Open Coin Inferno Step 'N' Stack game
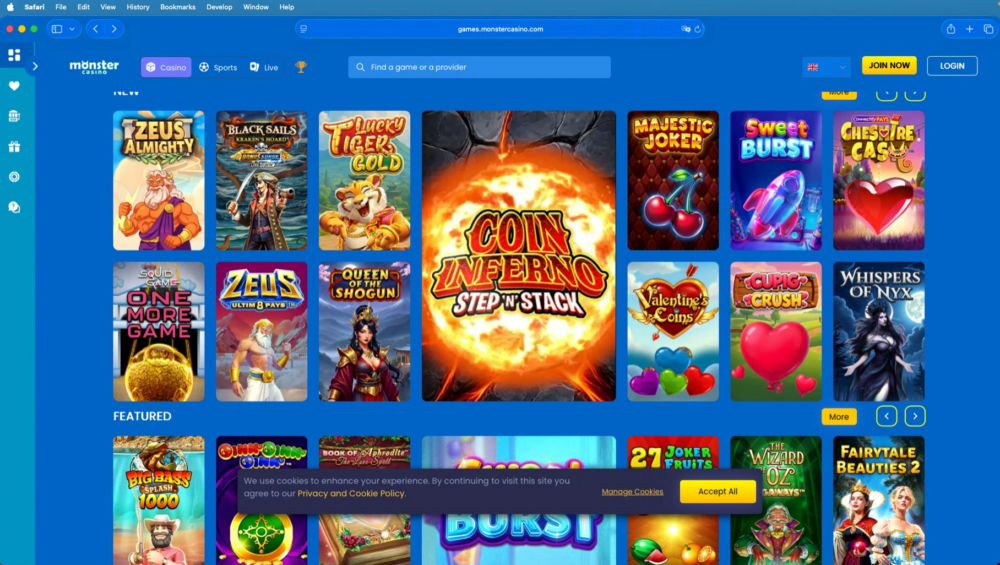 (518, 256)
